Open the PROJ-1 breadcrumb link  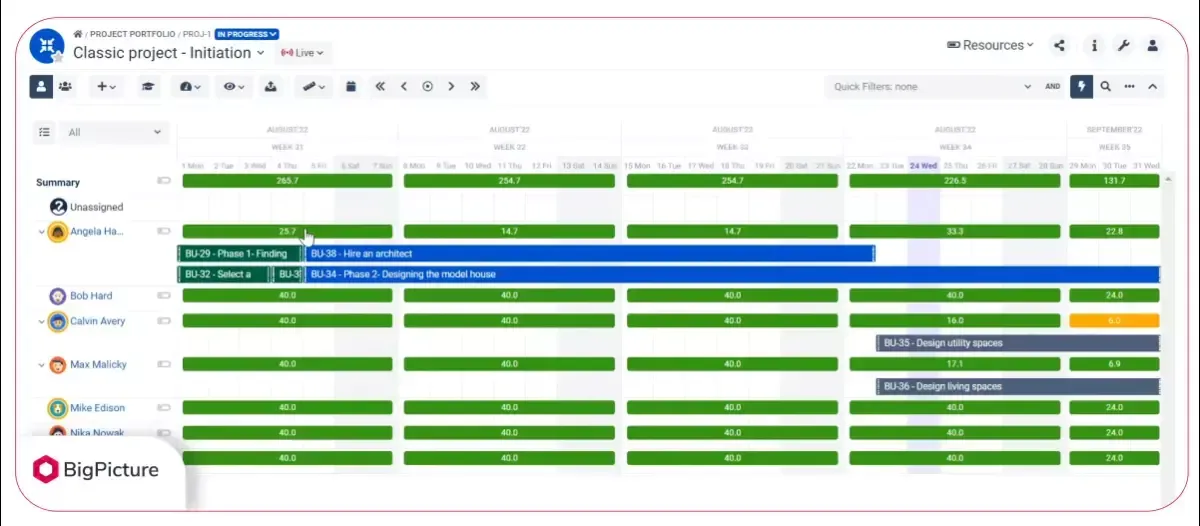click(x=196, y=34)
